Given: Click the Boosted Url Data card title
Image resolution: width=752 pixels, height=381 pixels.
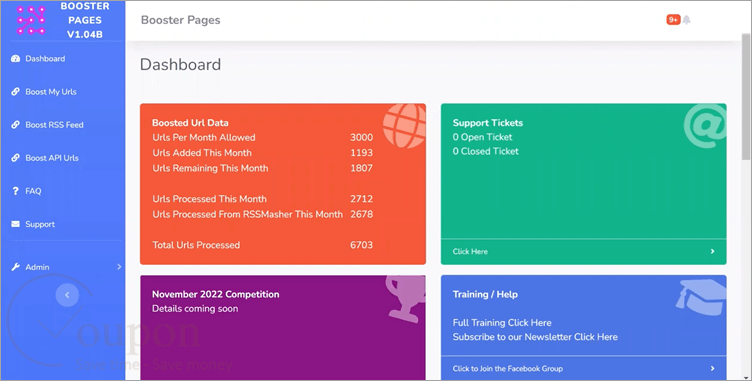Looking at the screenshot, I should (x=190, y=123).
